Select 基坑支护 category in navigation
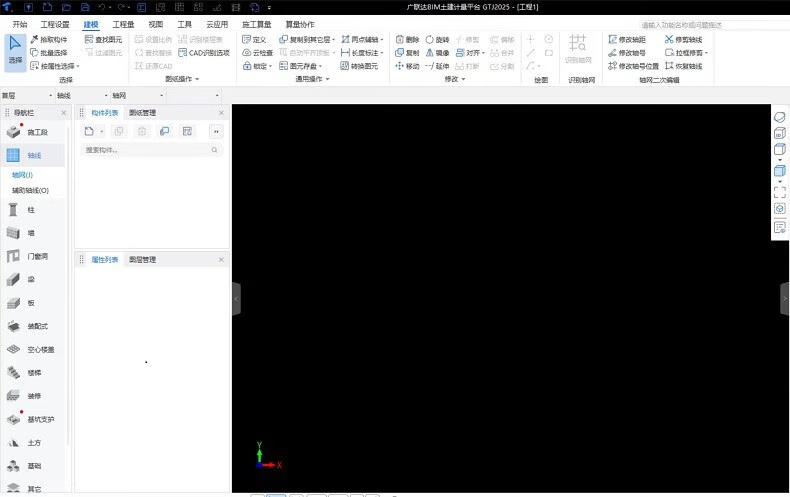The width and height of the screenshot is (790, 497). pos(34,419)
